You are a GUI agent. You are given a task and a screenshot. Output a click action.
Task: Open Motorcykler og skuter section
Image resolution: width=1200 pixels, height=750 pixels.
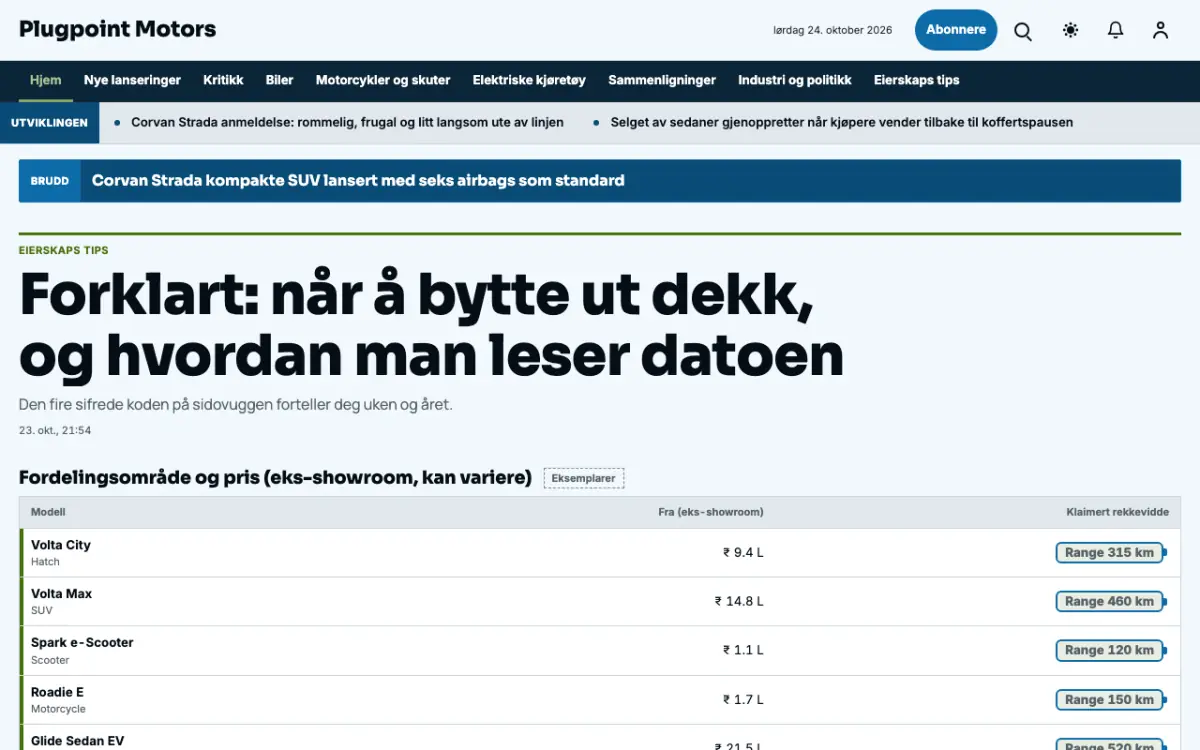click(383, 80)
